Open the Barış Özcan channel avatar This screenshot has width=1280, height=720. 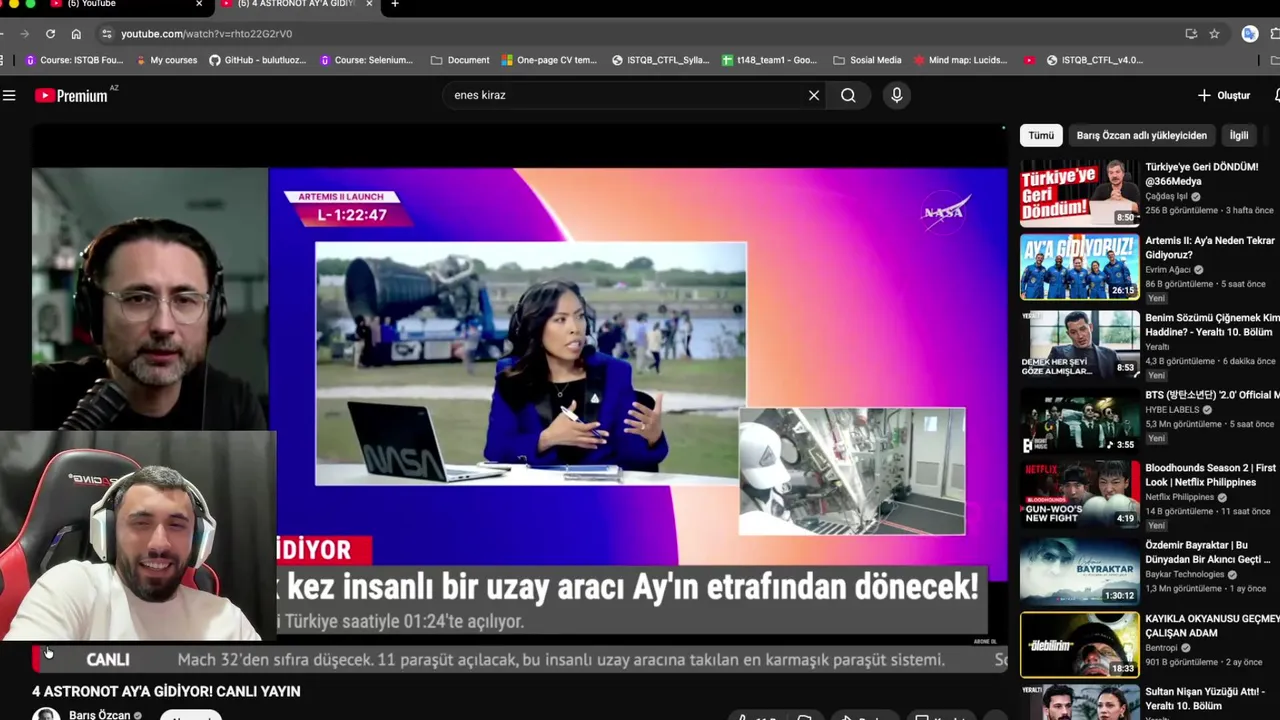pos(46,714)
